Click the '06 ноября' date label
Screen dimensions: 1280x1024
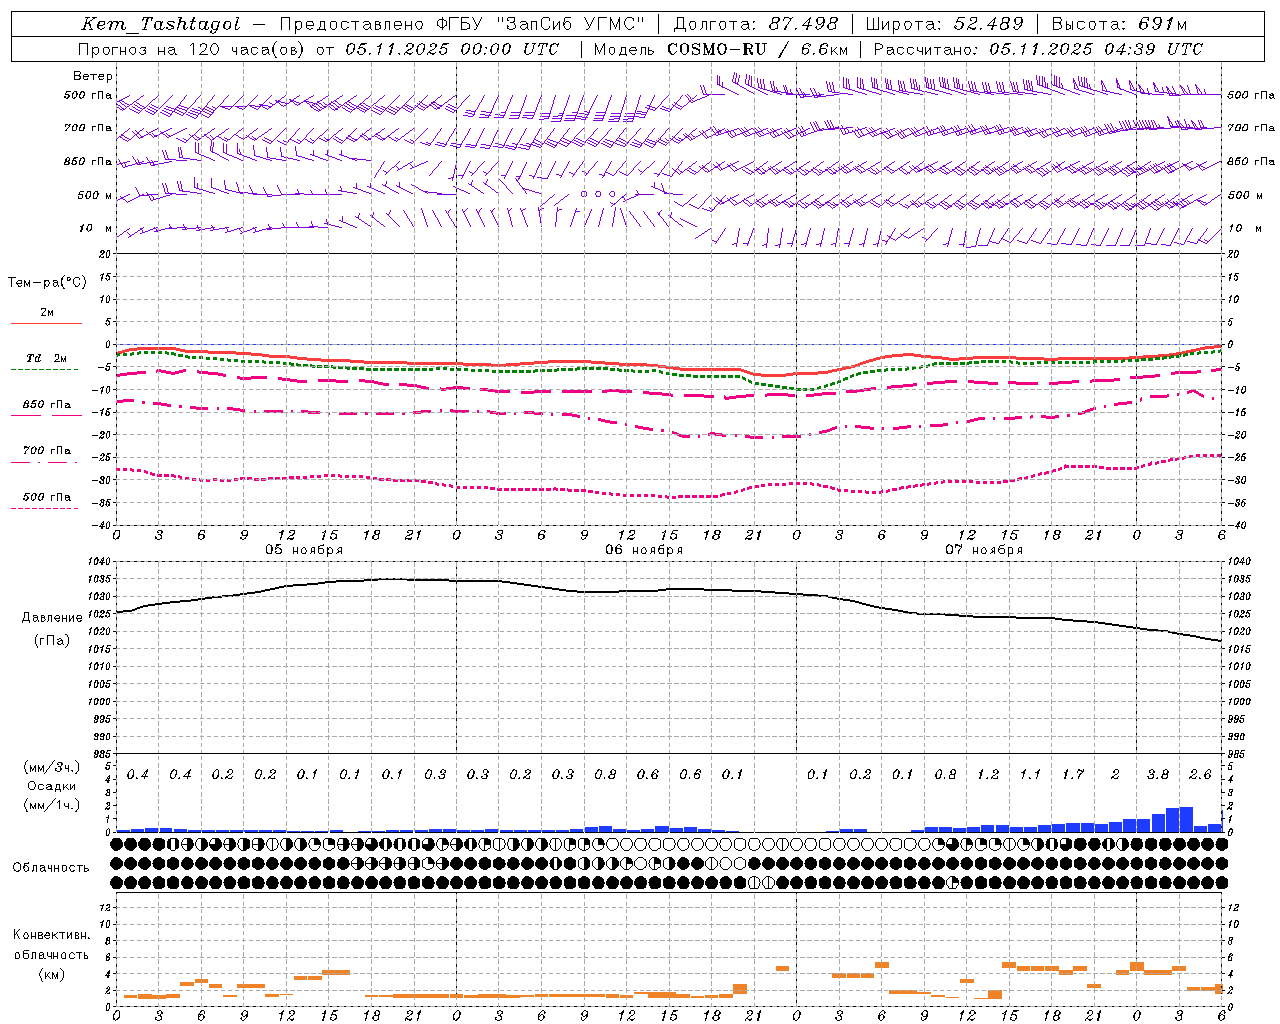point(644,549)
